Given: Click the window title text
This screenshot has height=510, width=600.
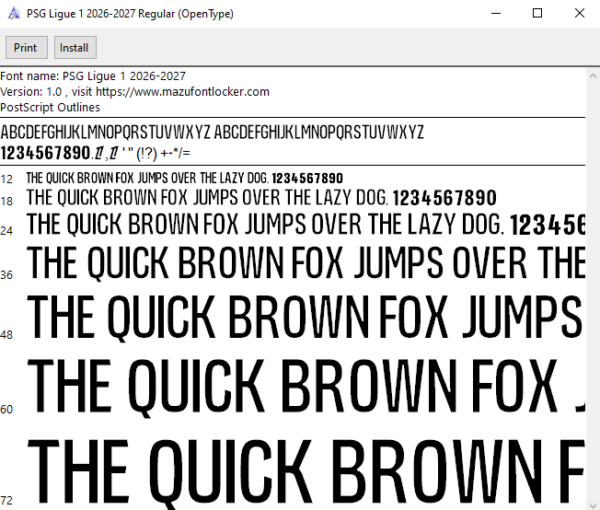Looking at the screenshot, I should click(130, 14).
